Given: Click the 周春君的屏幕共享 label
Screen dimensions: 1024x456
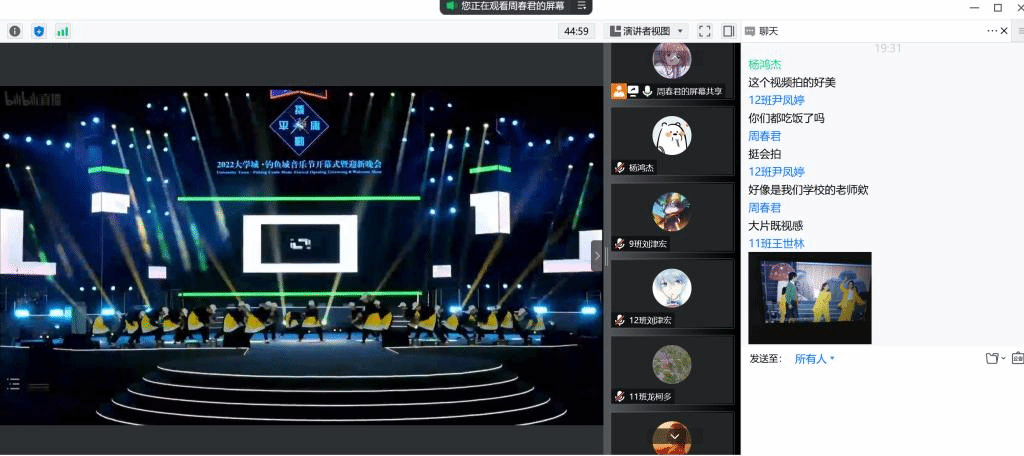Looking at the screenshot, I should pos(690,91).
